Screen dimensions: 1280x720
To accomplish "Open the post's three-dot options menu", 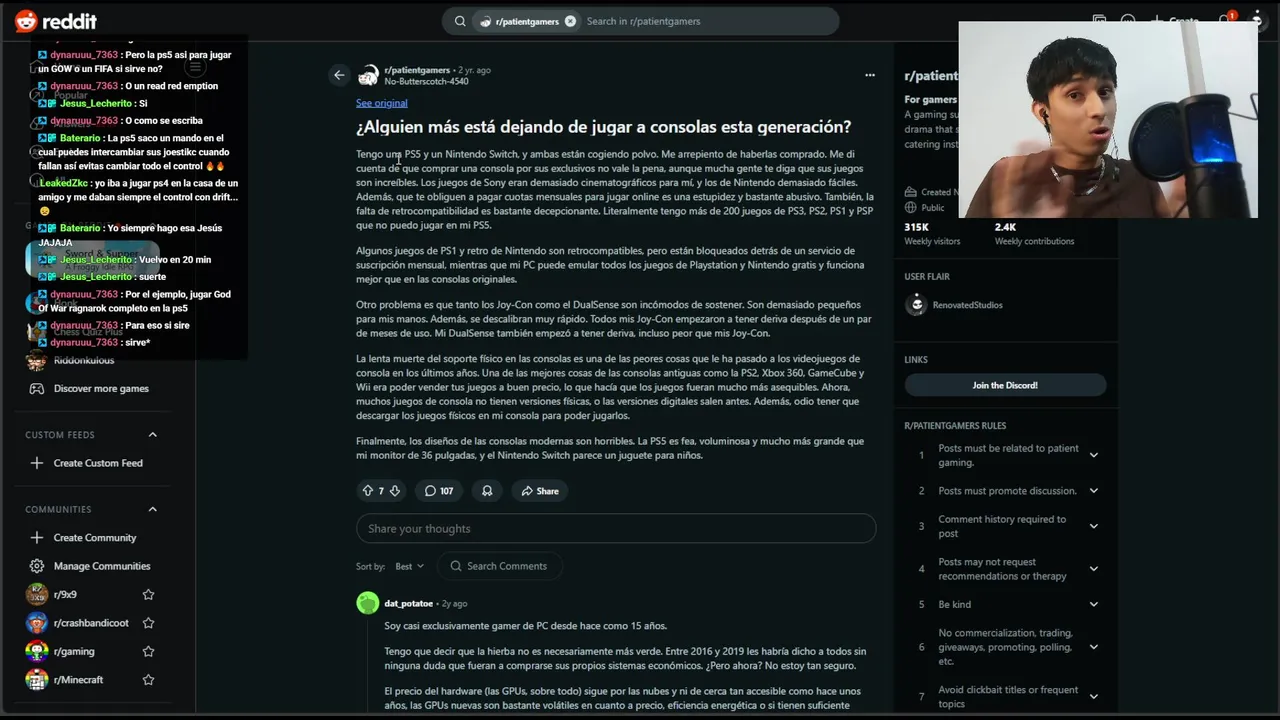I will (869, 75).
